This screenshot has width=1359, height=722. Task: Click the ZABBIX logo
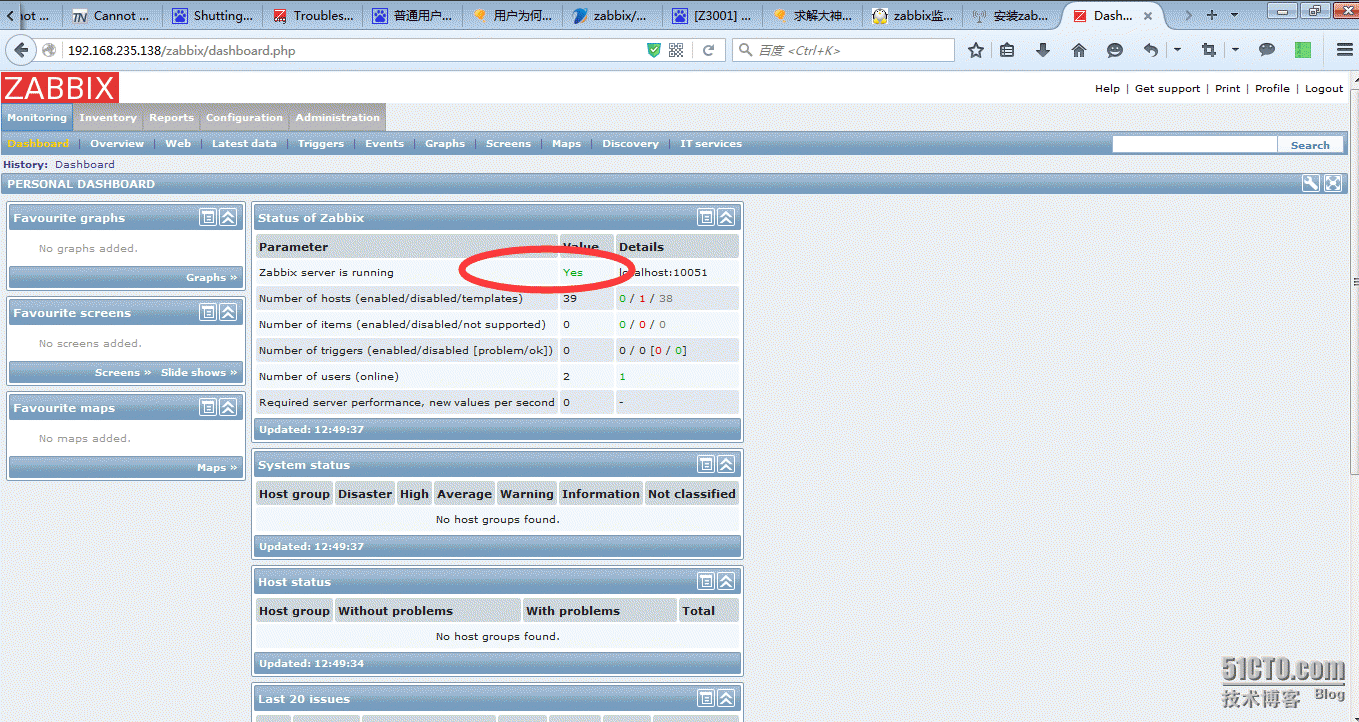pos(60,88)
